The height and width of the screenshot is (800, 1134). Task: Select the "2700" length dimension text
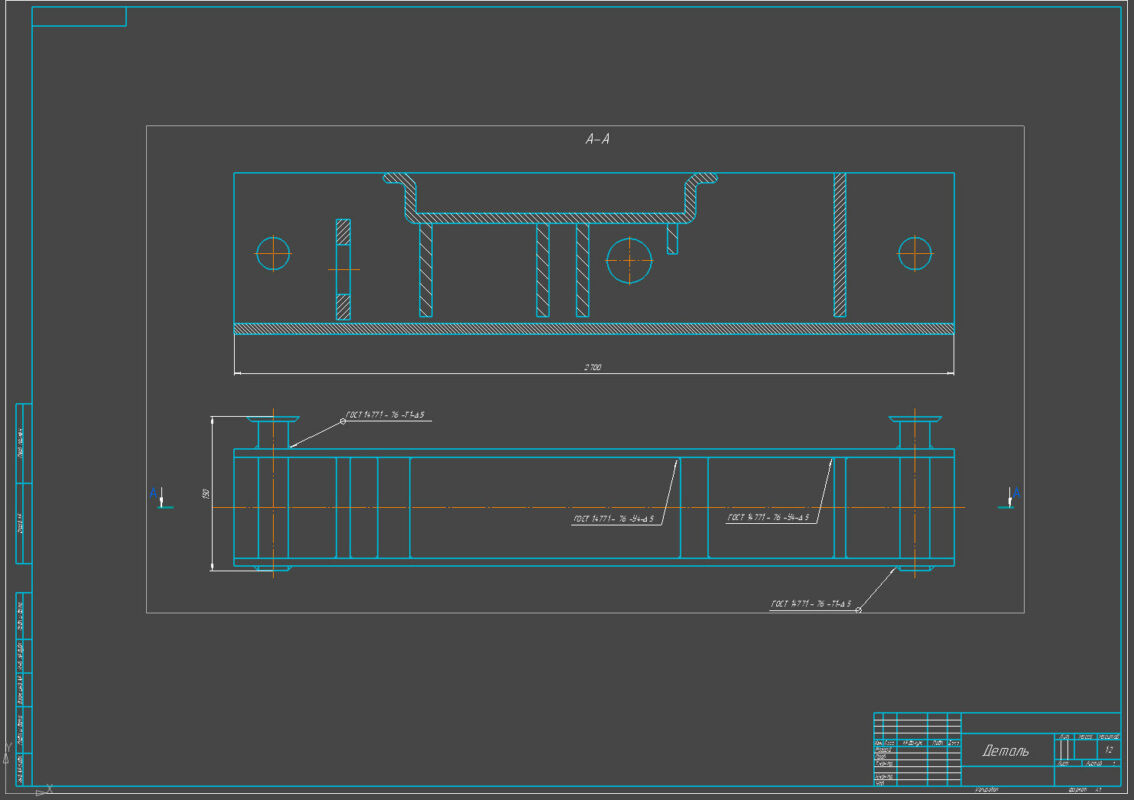click(592, 367)
